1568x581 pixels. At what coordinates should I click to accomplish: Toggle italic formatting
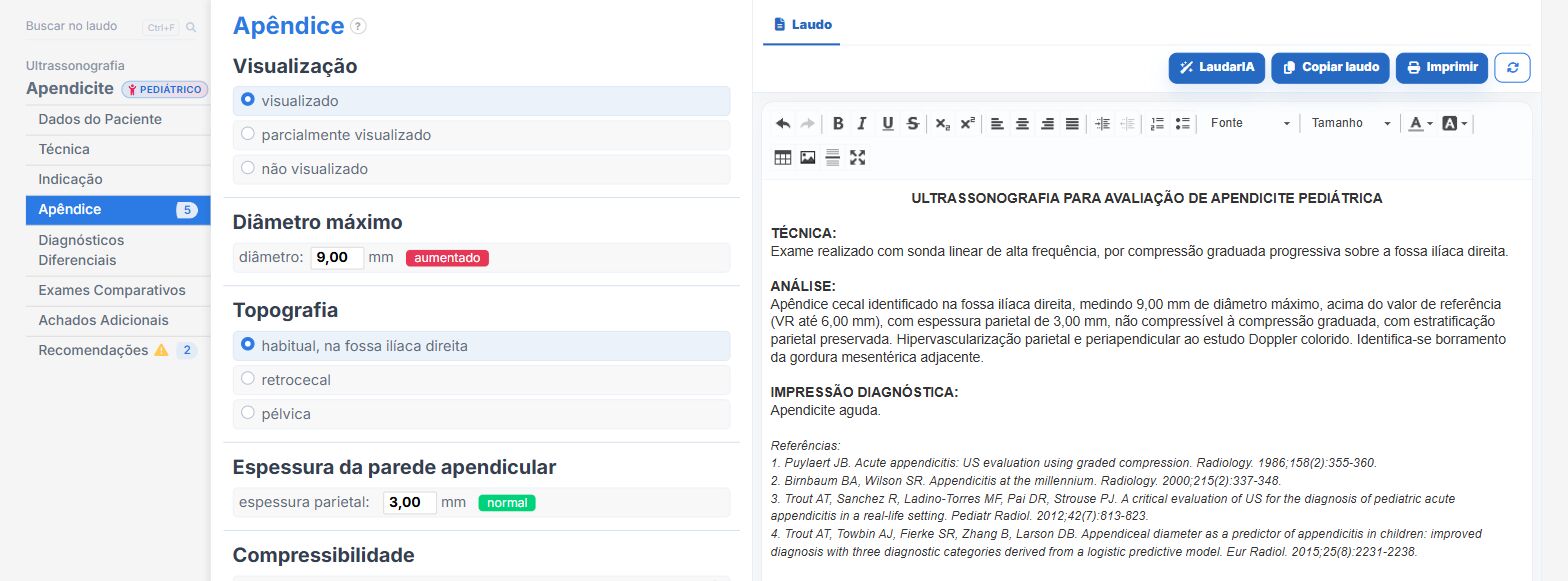[862, 124]
